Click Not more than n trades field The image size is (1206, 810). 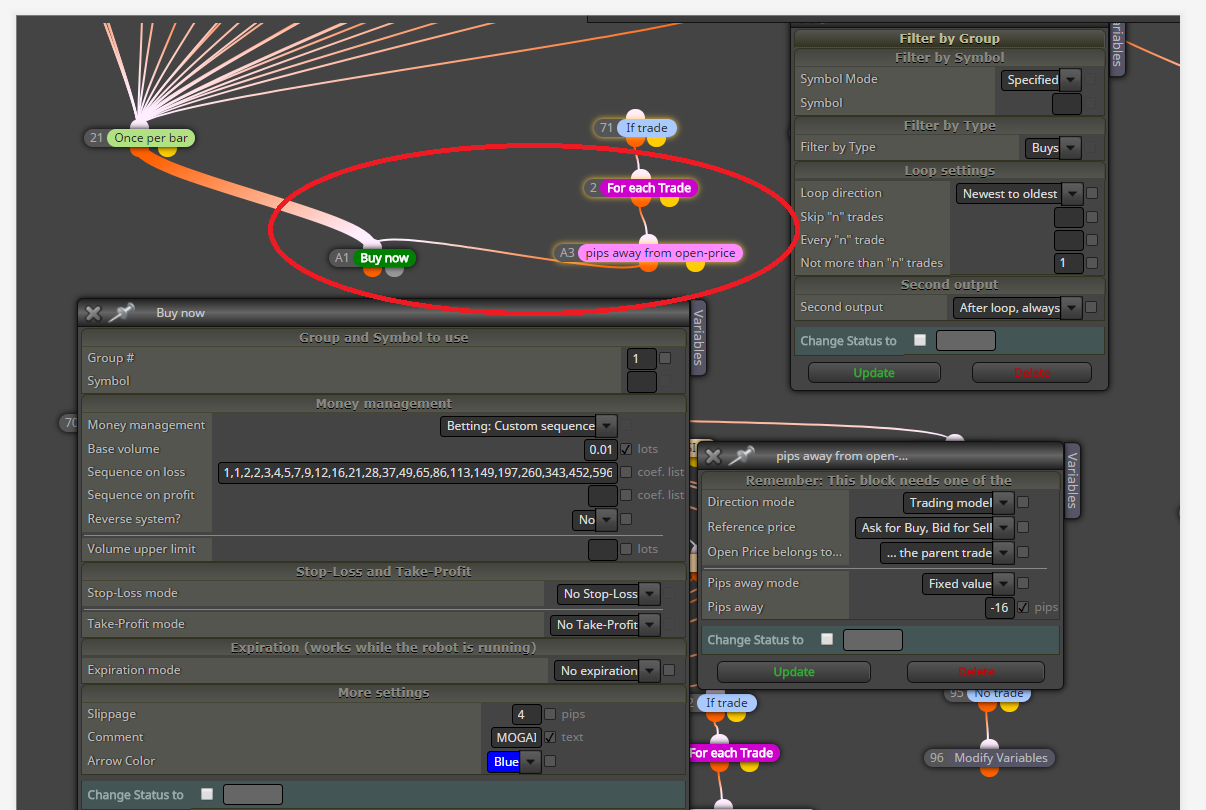1069,263
